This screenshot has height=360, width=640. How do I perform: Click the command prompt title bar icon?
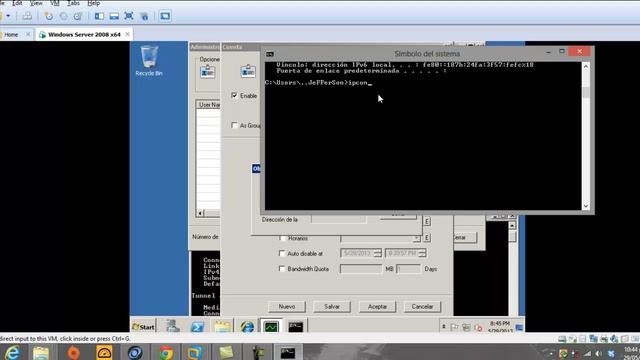click(x=270, y=54)
